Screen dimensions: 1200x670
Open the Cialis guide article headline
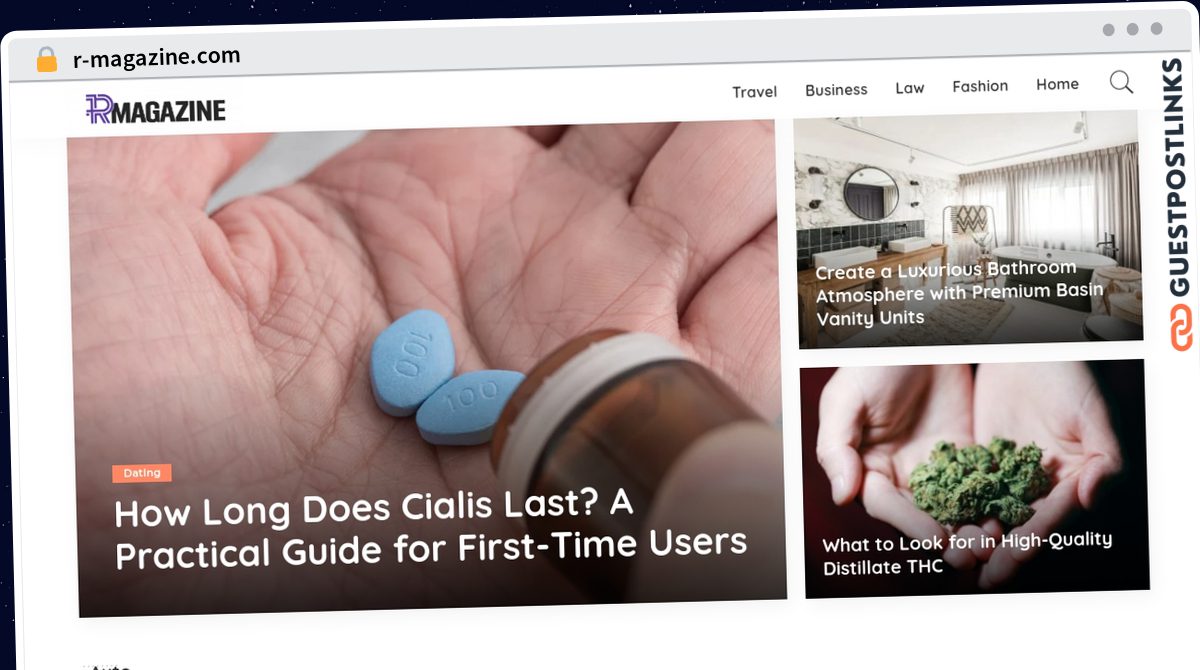click(430, 528)
